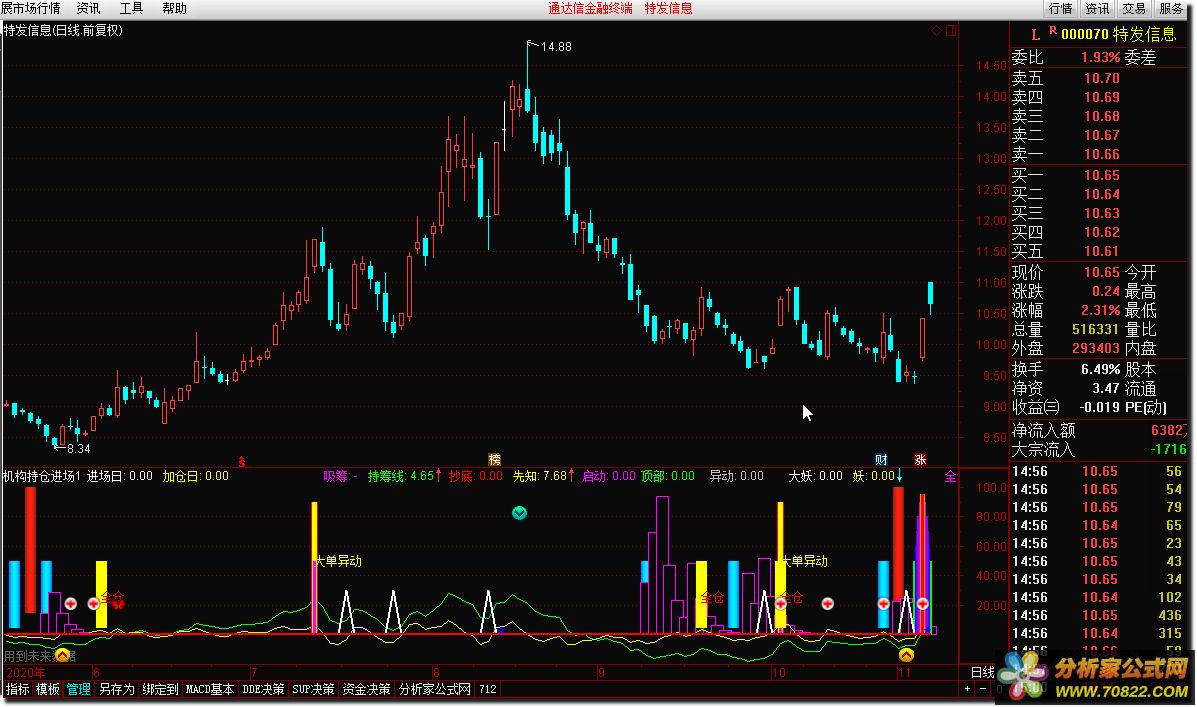Open the red 涨 marker below the chart
Screen dimensions: 1197x707
click(920, 460)
